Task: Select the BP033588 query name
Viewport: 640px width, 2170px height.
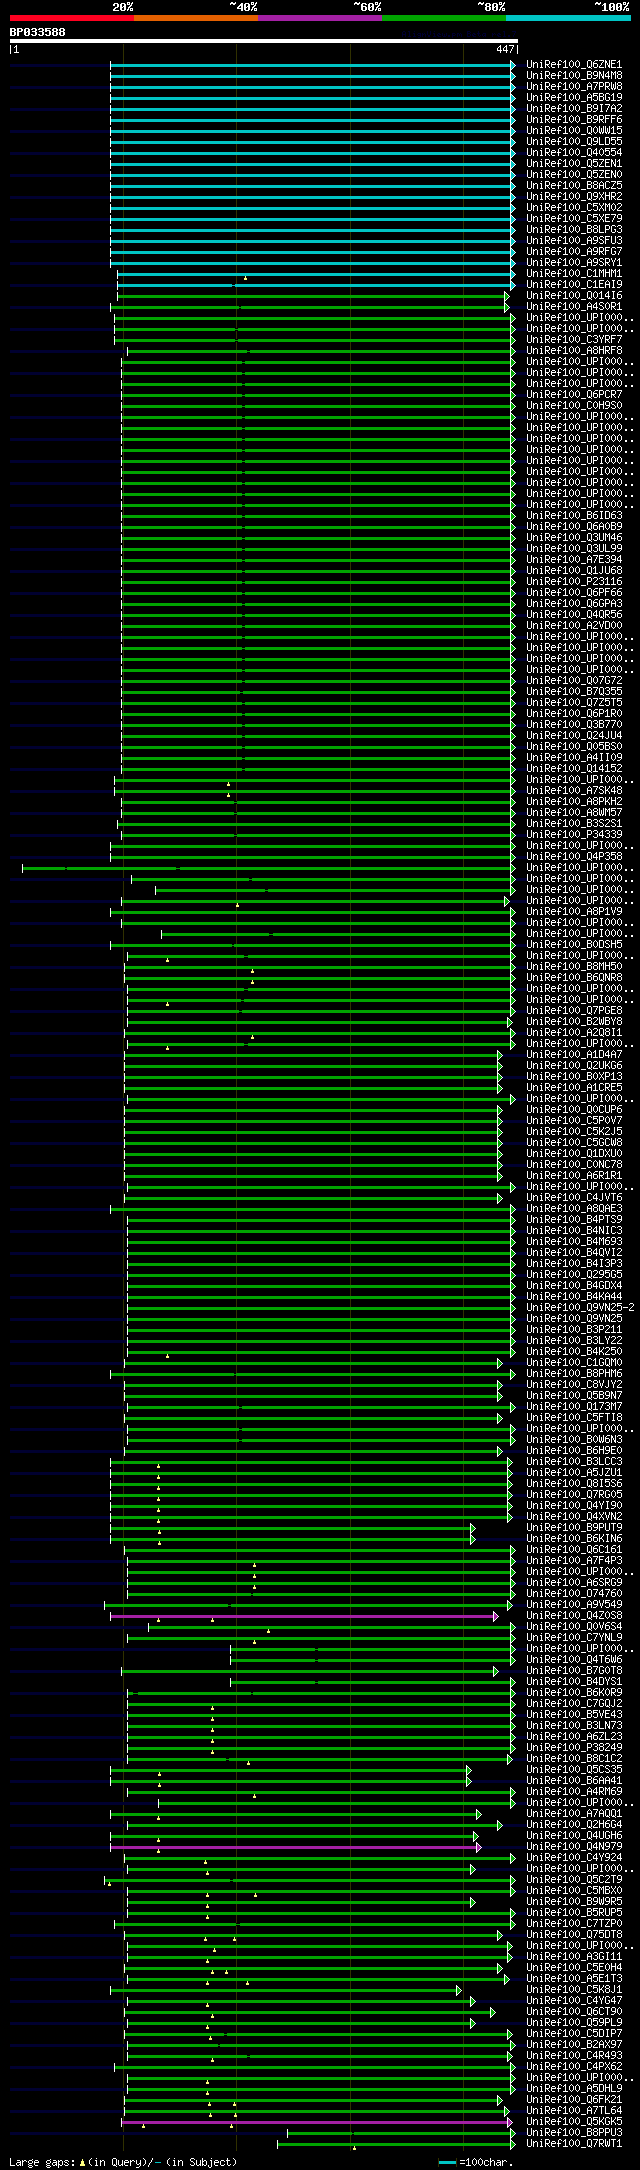Action: 38,32
